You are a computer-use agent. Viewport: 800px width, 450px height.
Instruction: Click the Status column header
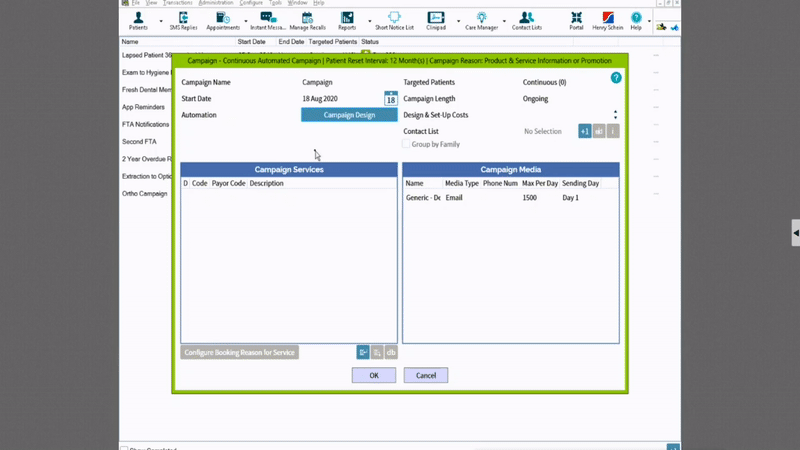pos(370,42)
